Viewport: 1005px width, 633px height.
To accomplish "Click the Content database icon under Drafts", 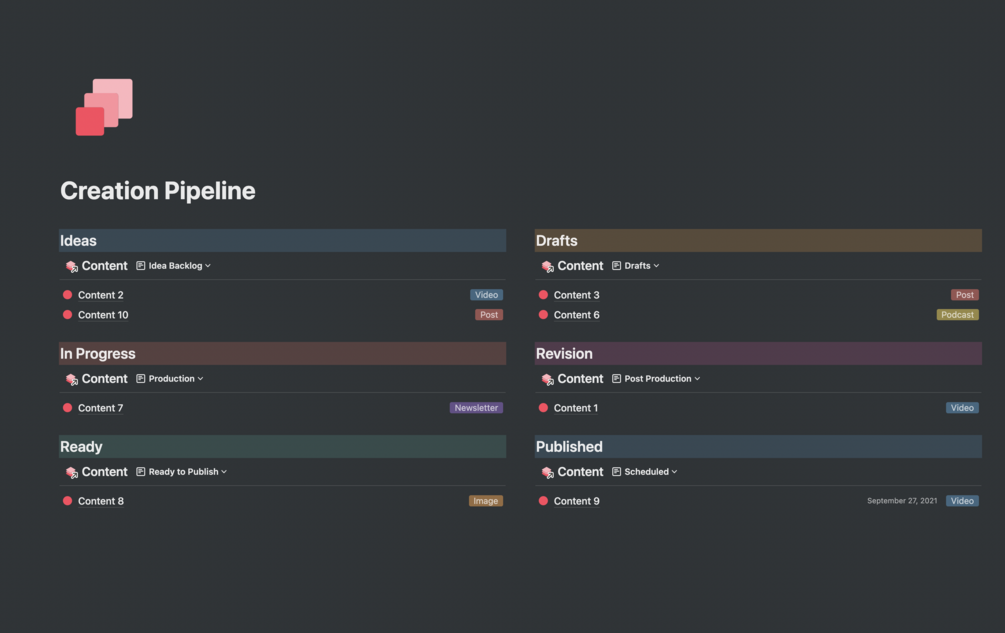I will pyautogui.click(x=547, y=267).
